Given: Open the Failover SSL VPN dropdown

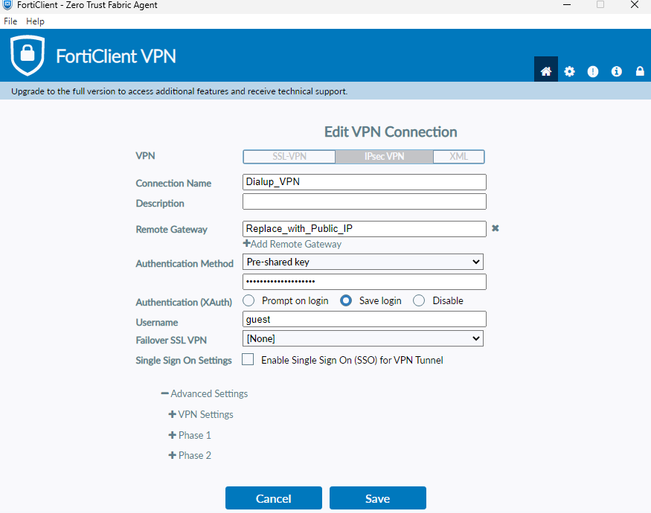Looking at the screenshot, I should tap(364, 339).
